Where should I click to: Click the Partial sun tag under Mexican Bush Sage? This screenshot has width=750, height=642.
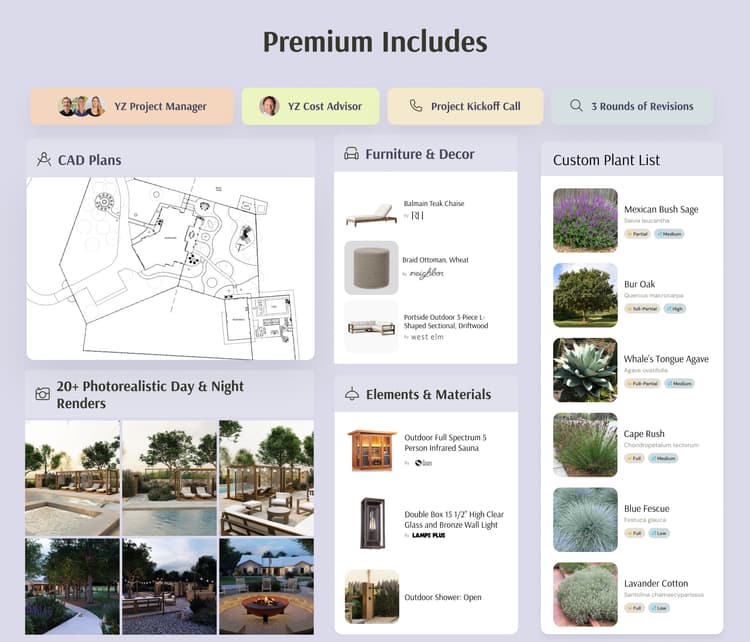(638, 233)
